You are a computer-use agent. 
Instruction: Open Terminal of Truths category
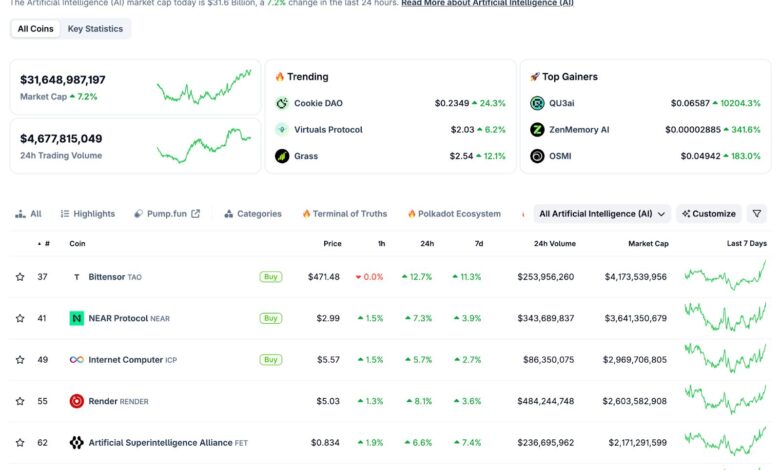tap(345, 214)
